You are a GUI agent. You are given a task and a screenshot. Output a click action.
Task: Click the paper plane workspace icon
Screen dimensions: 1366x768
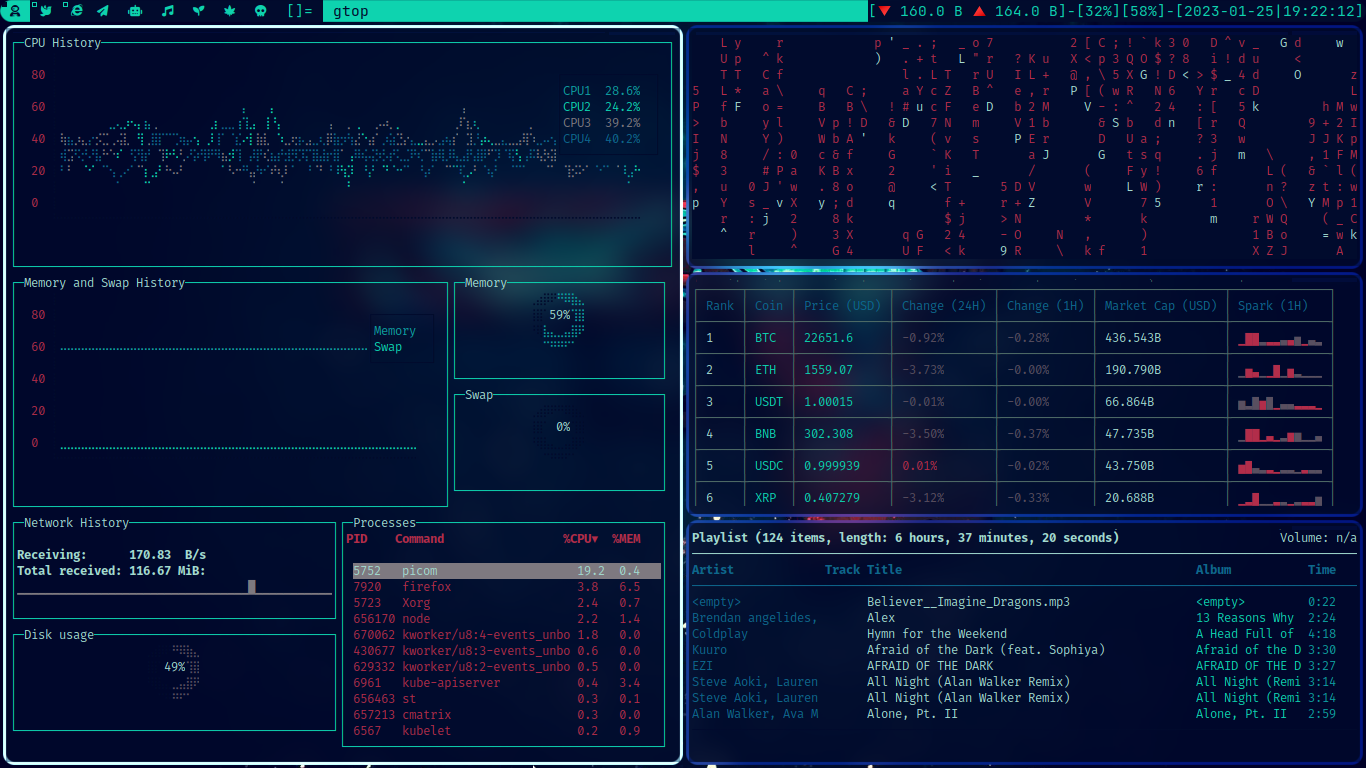pyautogui.click(x=103, y=11)
